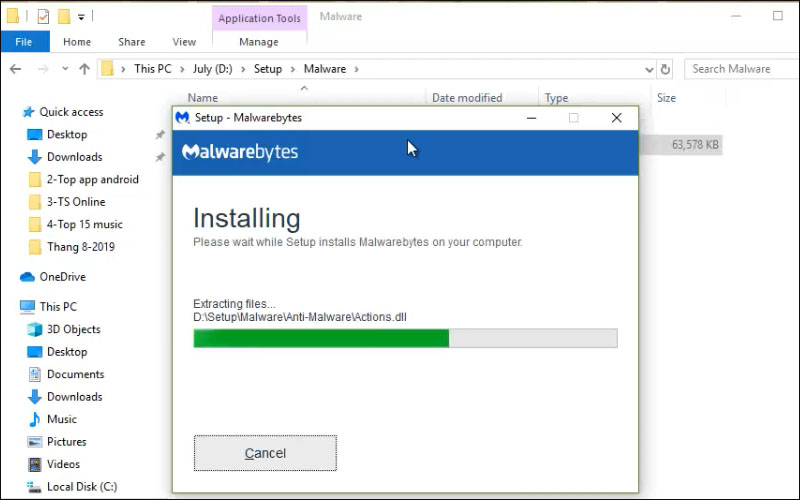The image size is (800, 500).
Task: Switch to the Home ribbon tab
Action: (x=77, y=42)
